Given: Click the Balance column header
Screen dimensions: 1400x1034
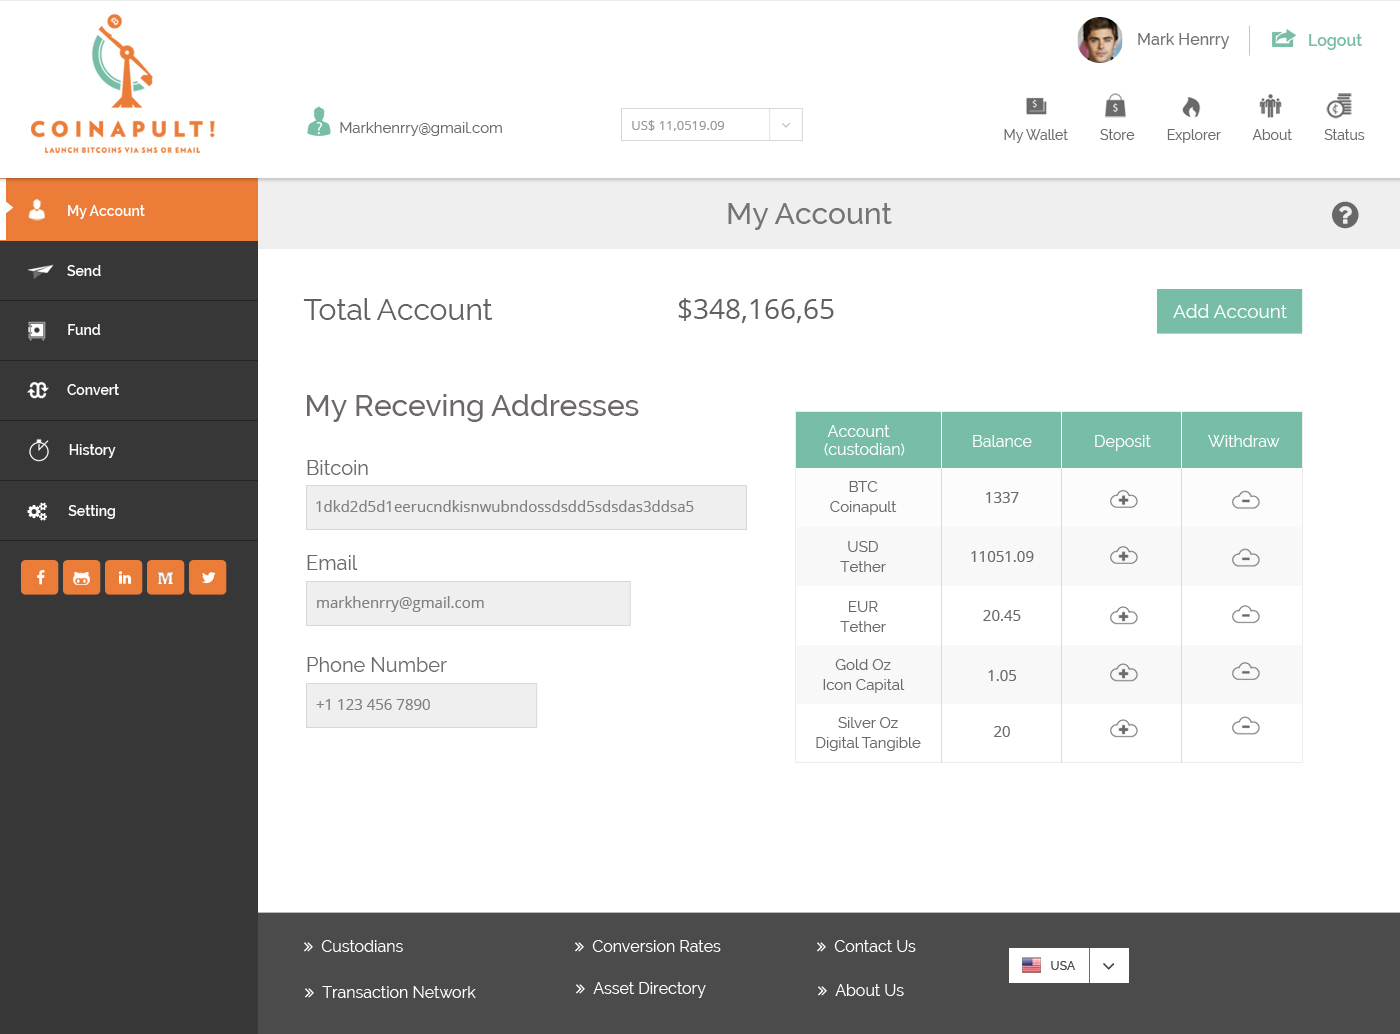Looking at the screenshot, I should [x=1001, y=440].
